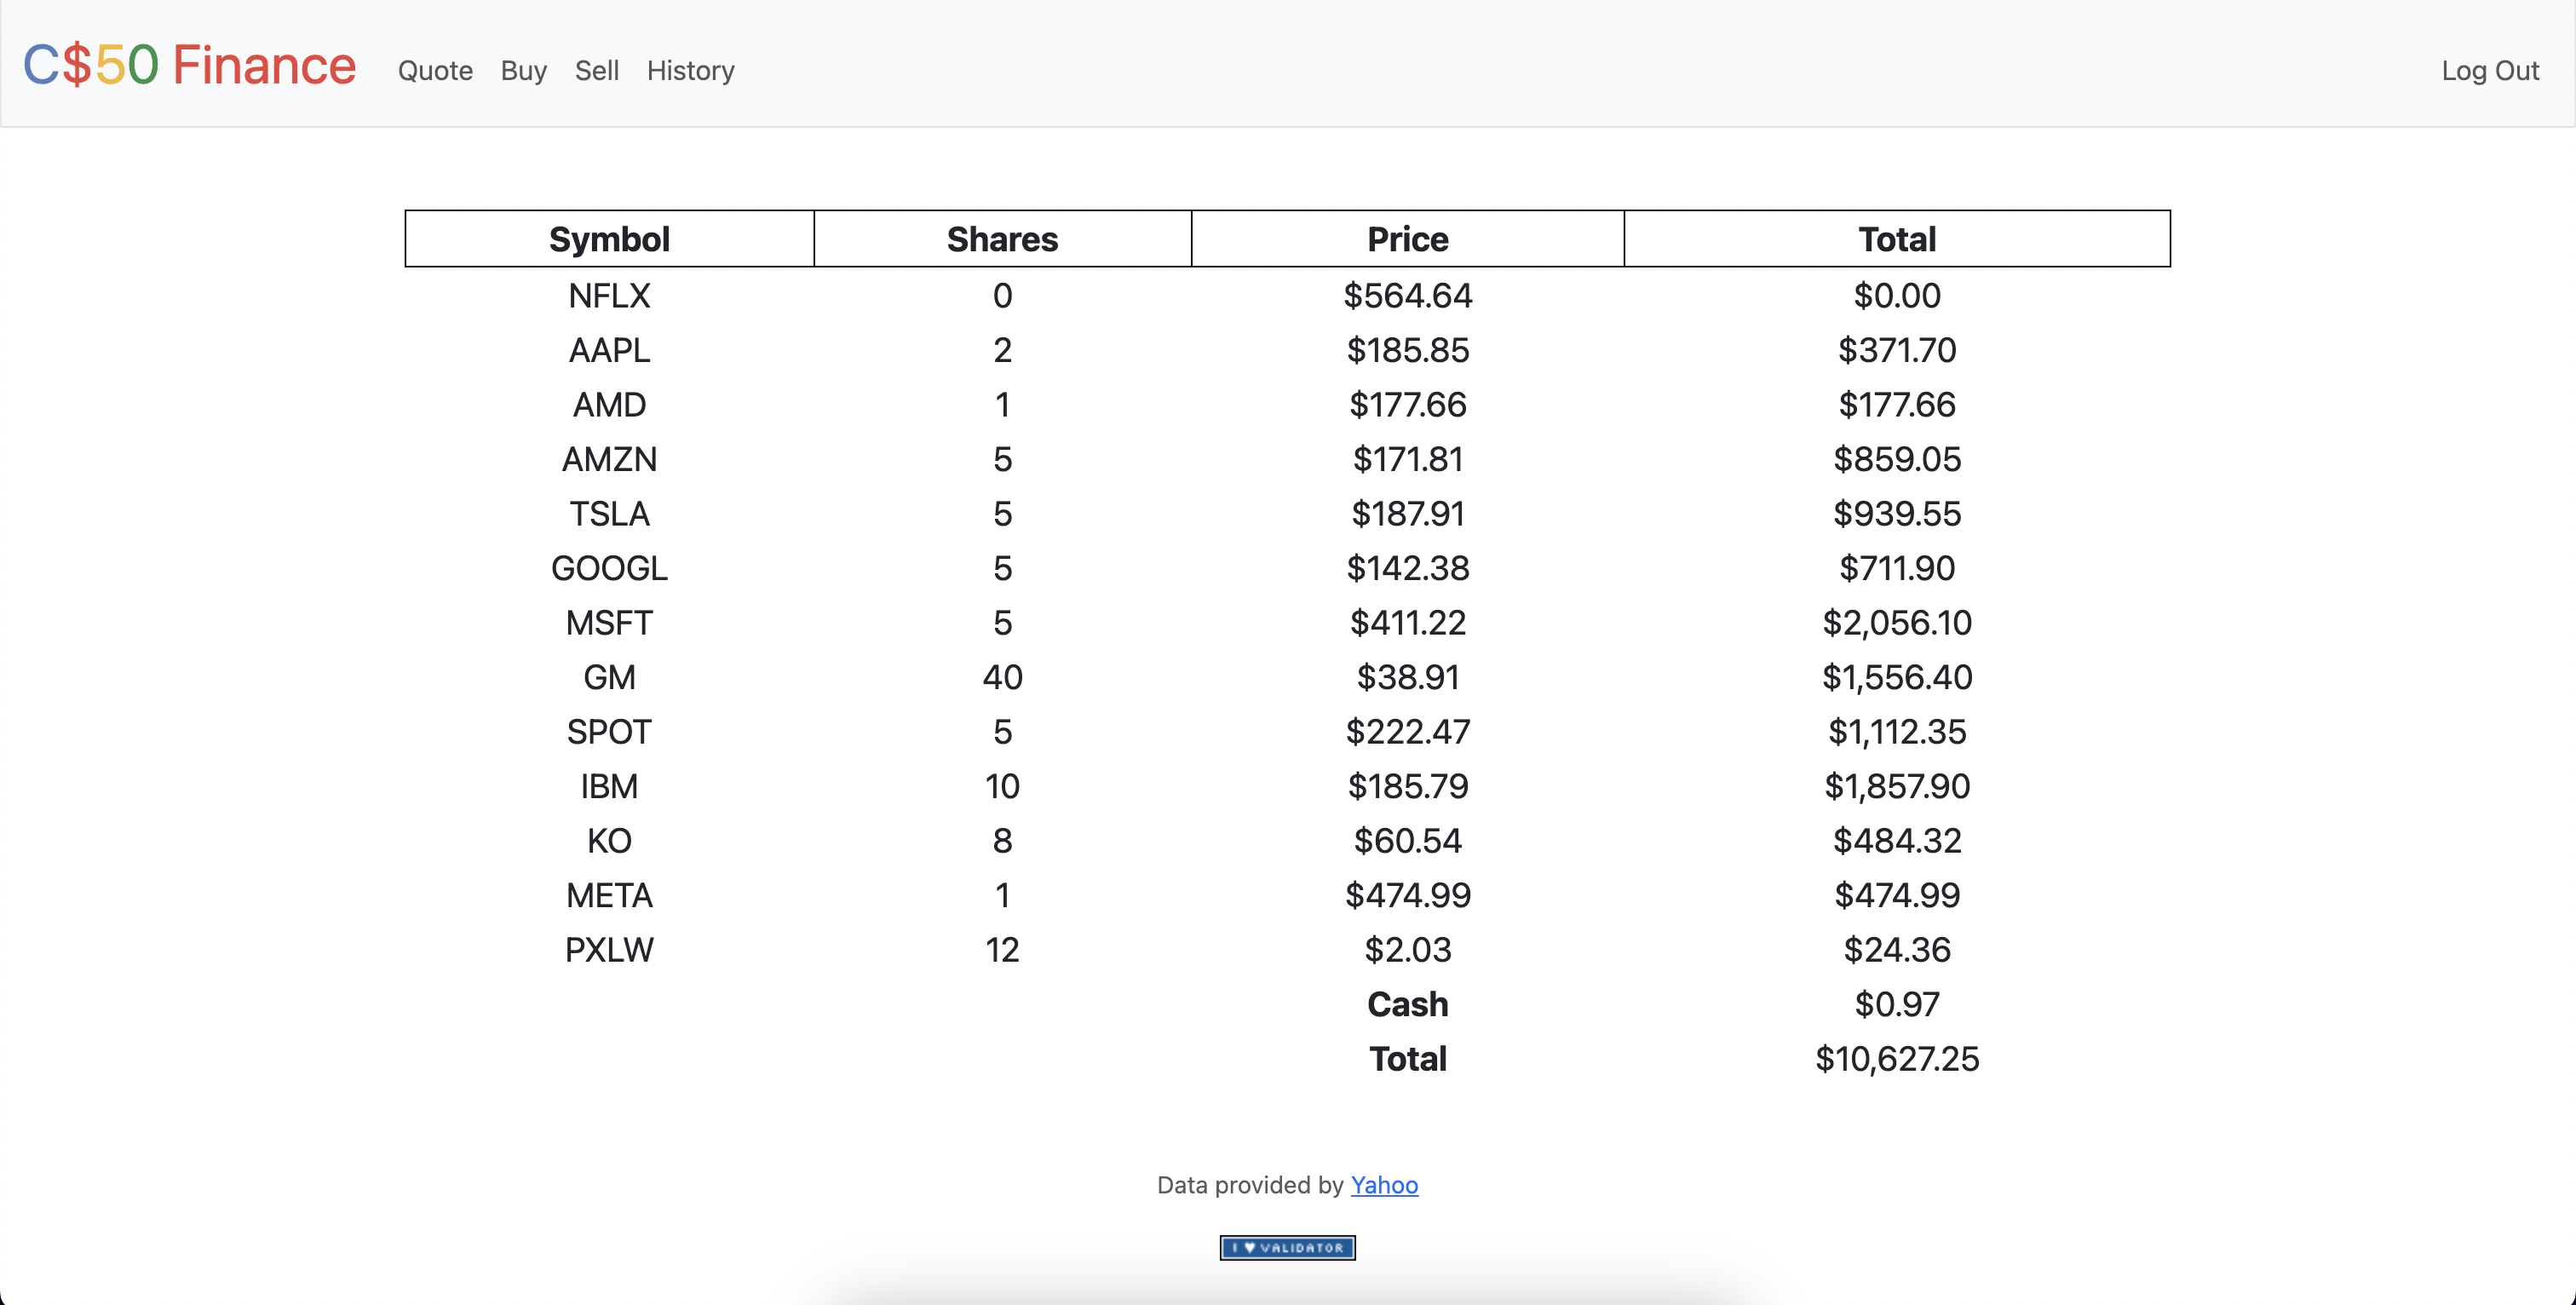Screen dimensions: 2576x1305
Task: Click the IBM price $185.79
Action: (1407, 786)
